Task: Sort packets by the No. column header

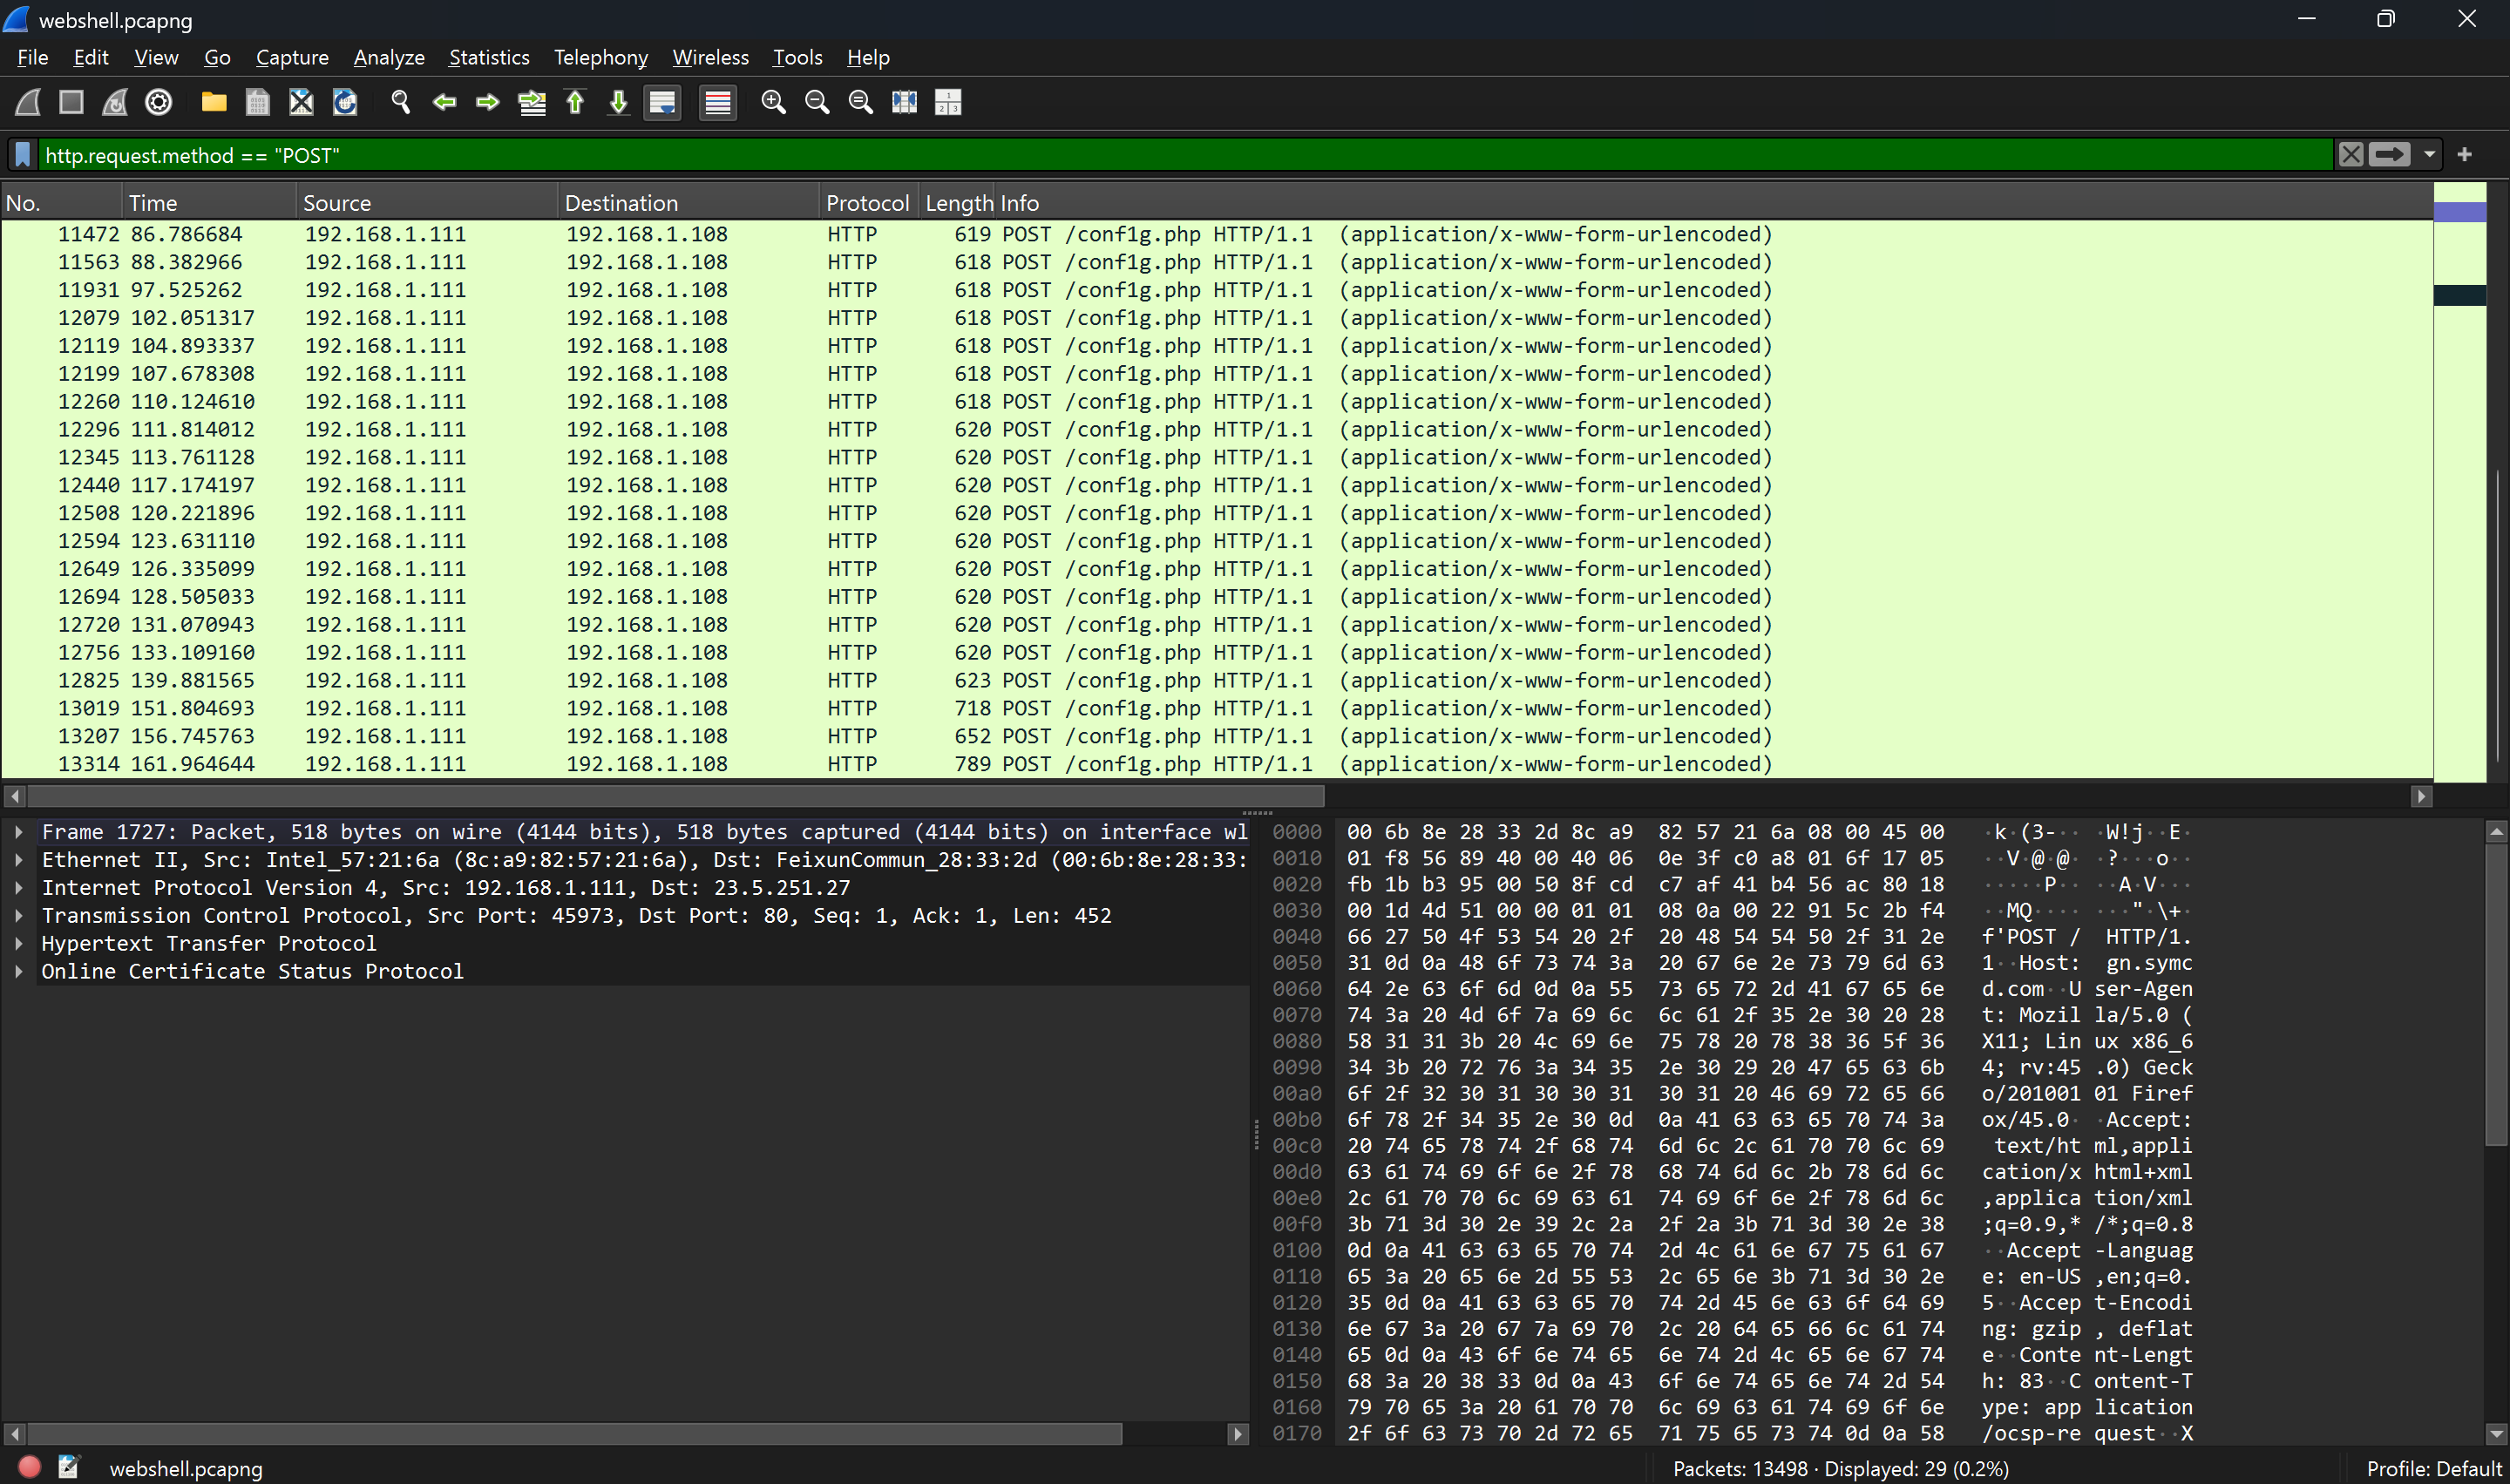Action: (62, 203)
